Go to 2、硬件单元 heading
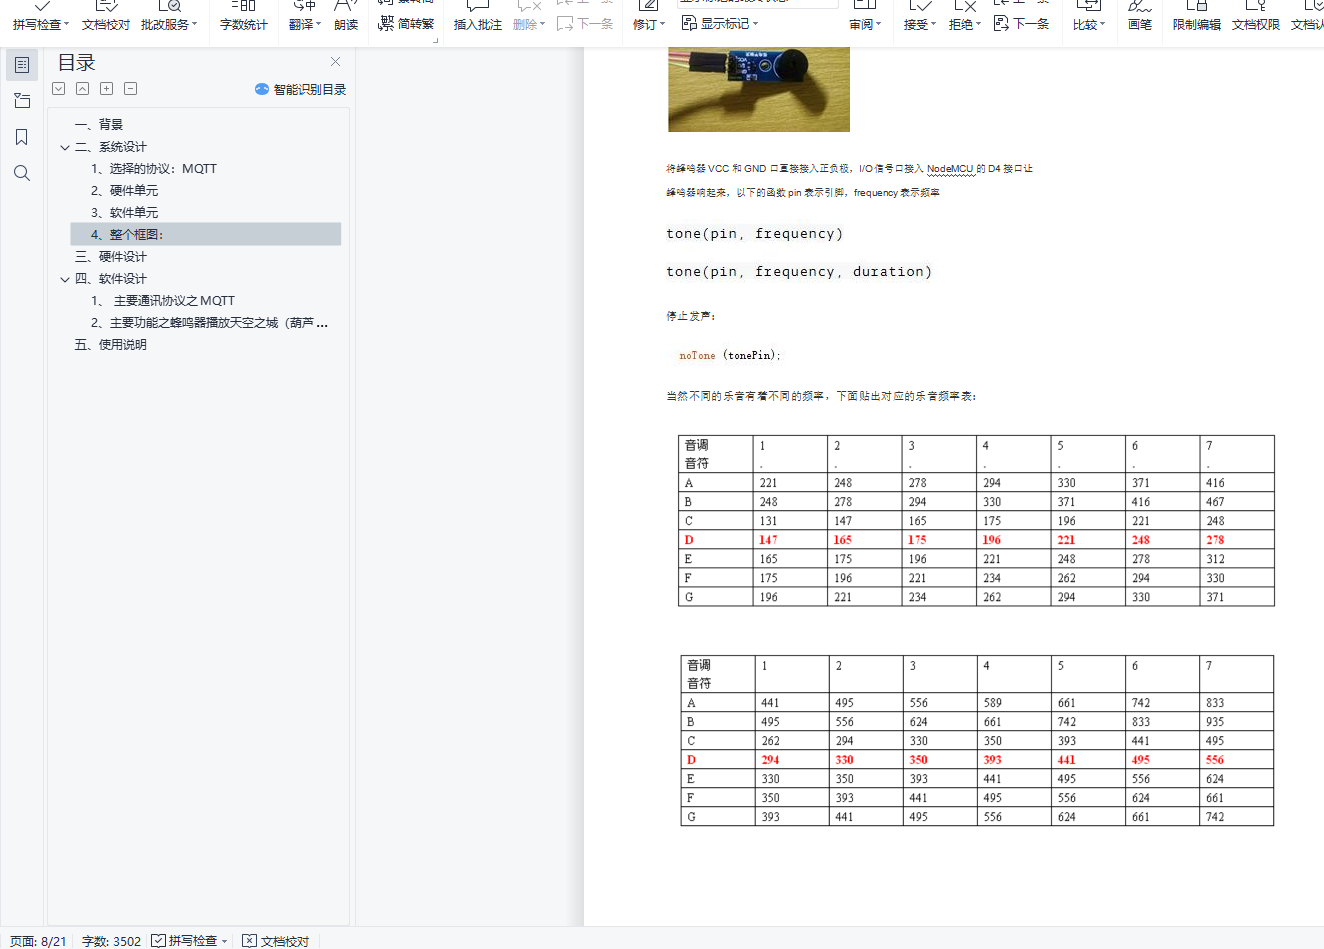The width and height of the screenshot is (1324, 949). click(x=124, y=191)
